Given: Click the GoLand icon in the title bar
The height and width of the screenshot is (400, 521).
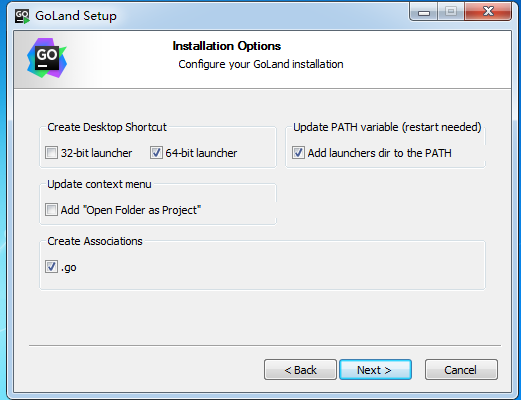Looking at the screenshot, I should pos(22,16).
